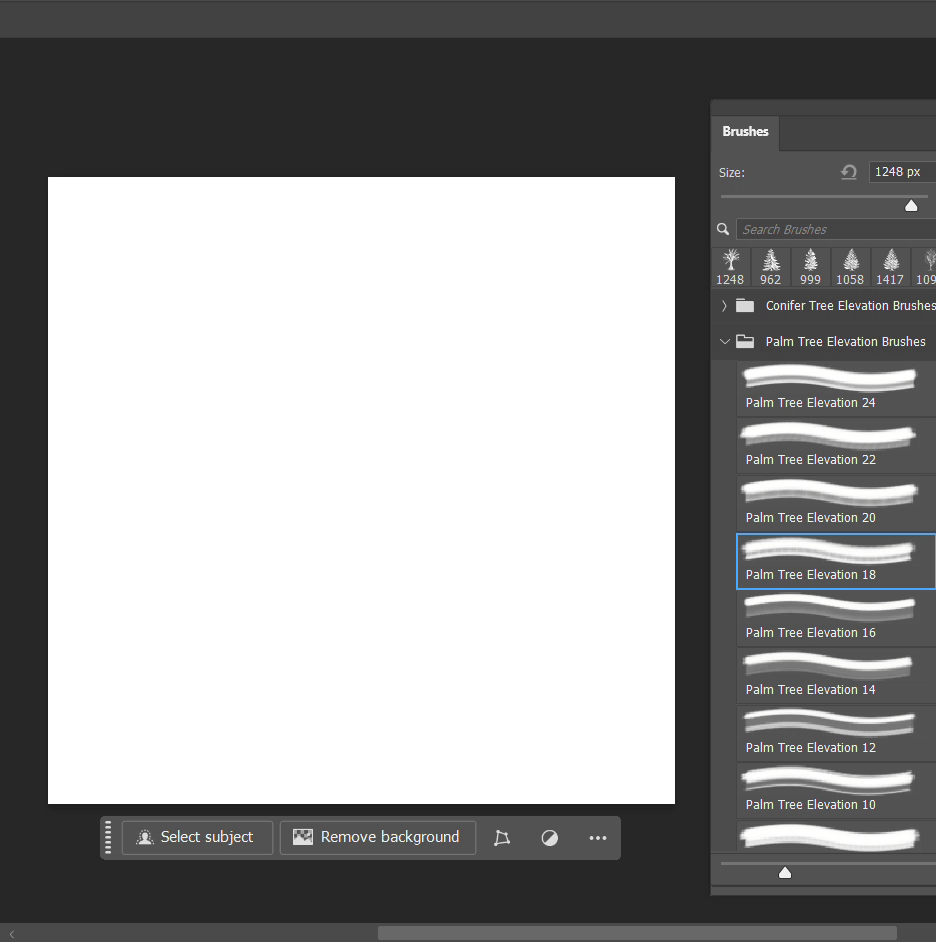Click the brush preview size slider handle
The image size is (936, 942).
click(785, 873)
